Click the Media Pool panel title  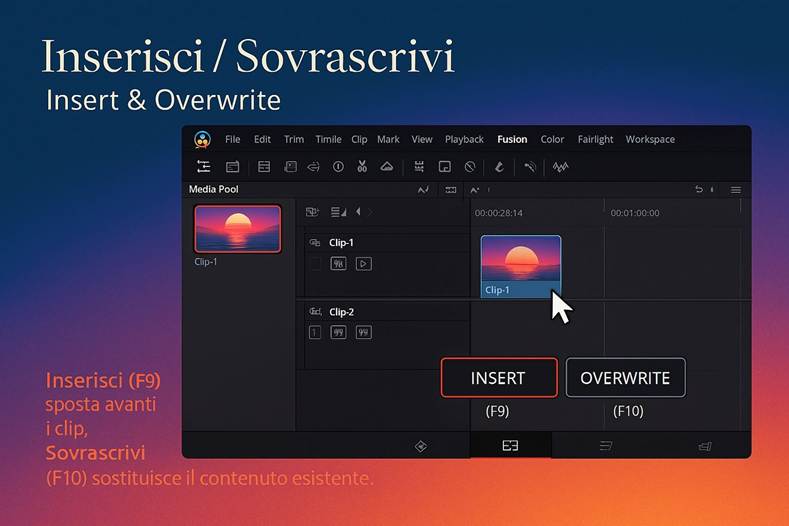point(213,189)
